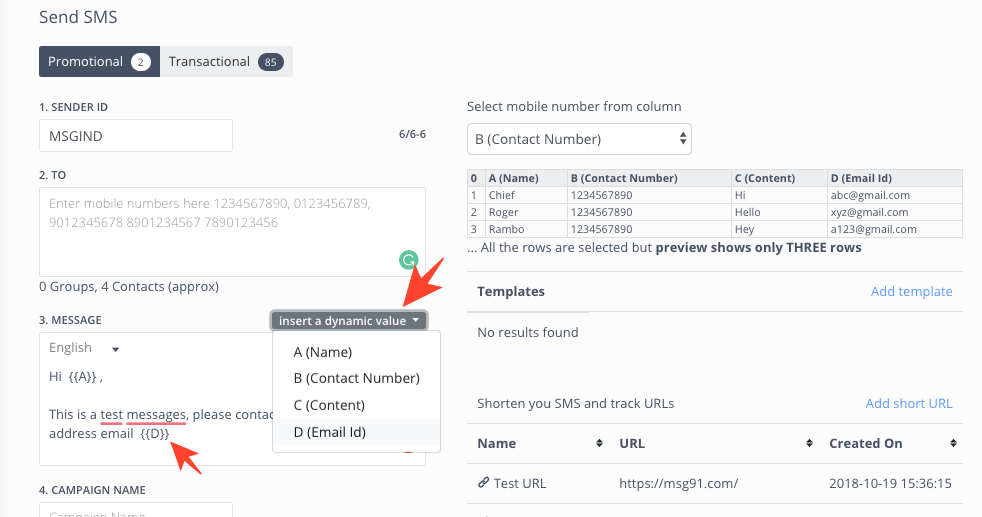Click inside the TO mobile numbers box

[x=232, y=232]
